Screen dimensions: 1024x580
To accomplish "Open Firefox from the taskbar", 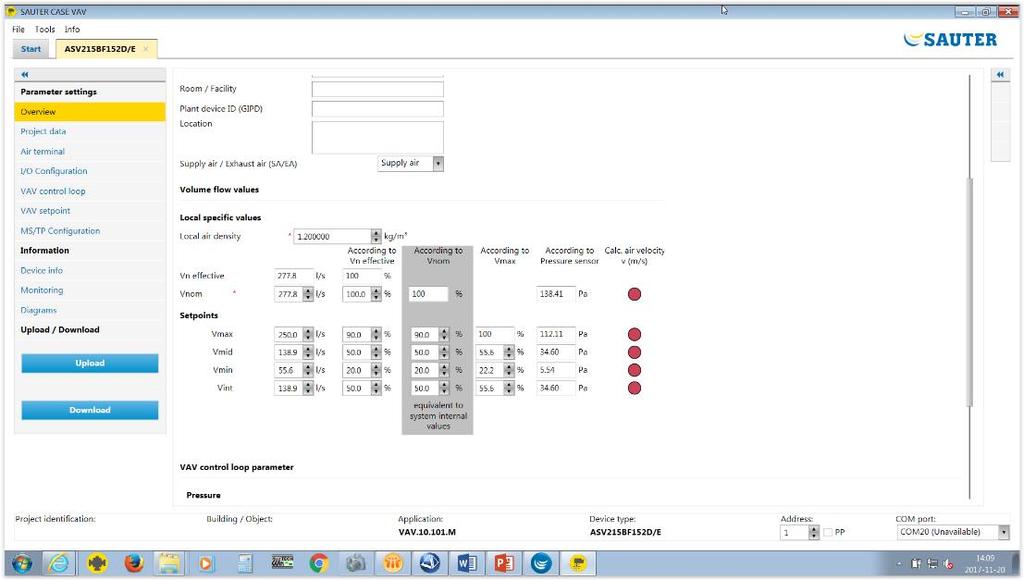I will 134,563.
